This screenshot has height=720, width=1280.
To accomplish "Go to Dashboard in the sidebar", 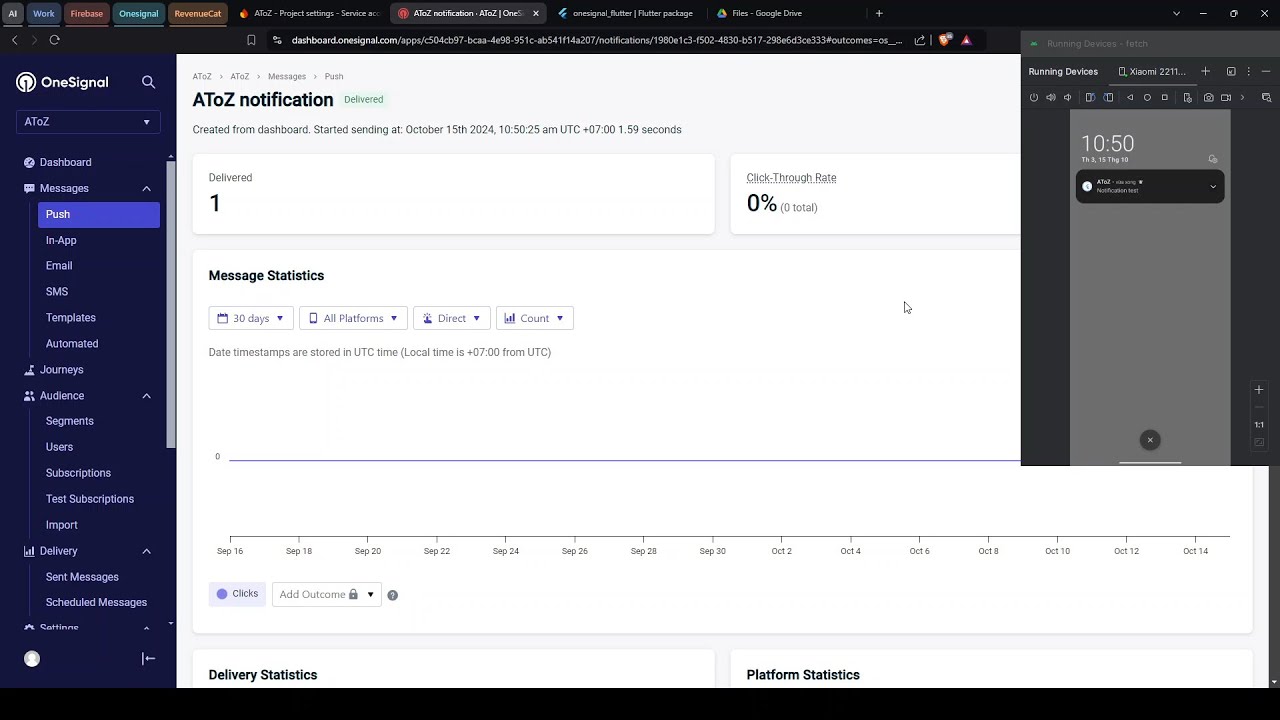I will coord(65,162).
